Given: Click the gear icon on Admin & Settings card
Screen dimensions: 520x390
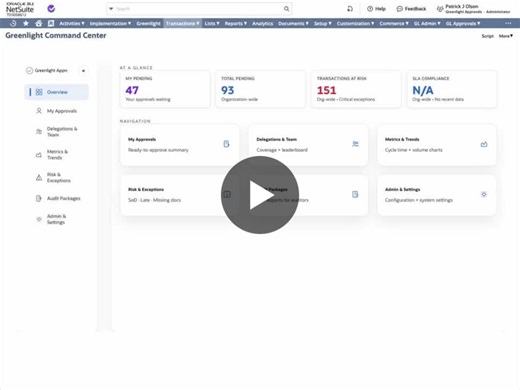Looking at the screenshot, I should (x=484, y=194).
